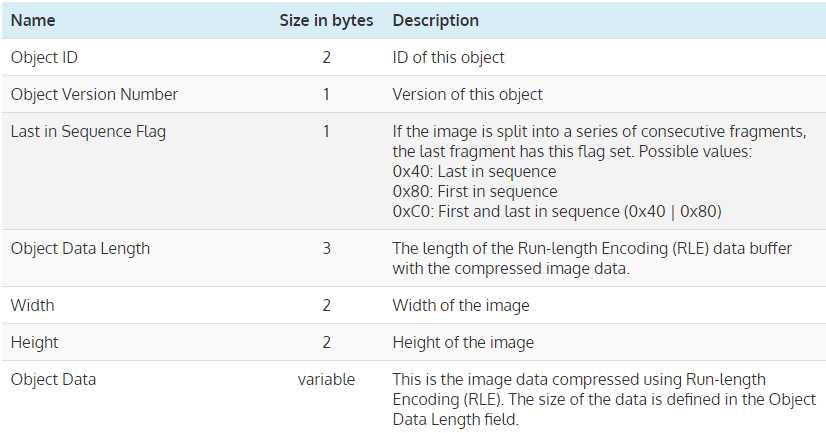Click the Object Version Number cell

[94, 94]
